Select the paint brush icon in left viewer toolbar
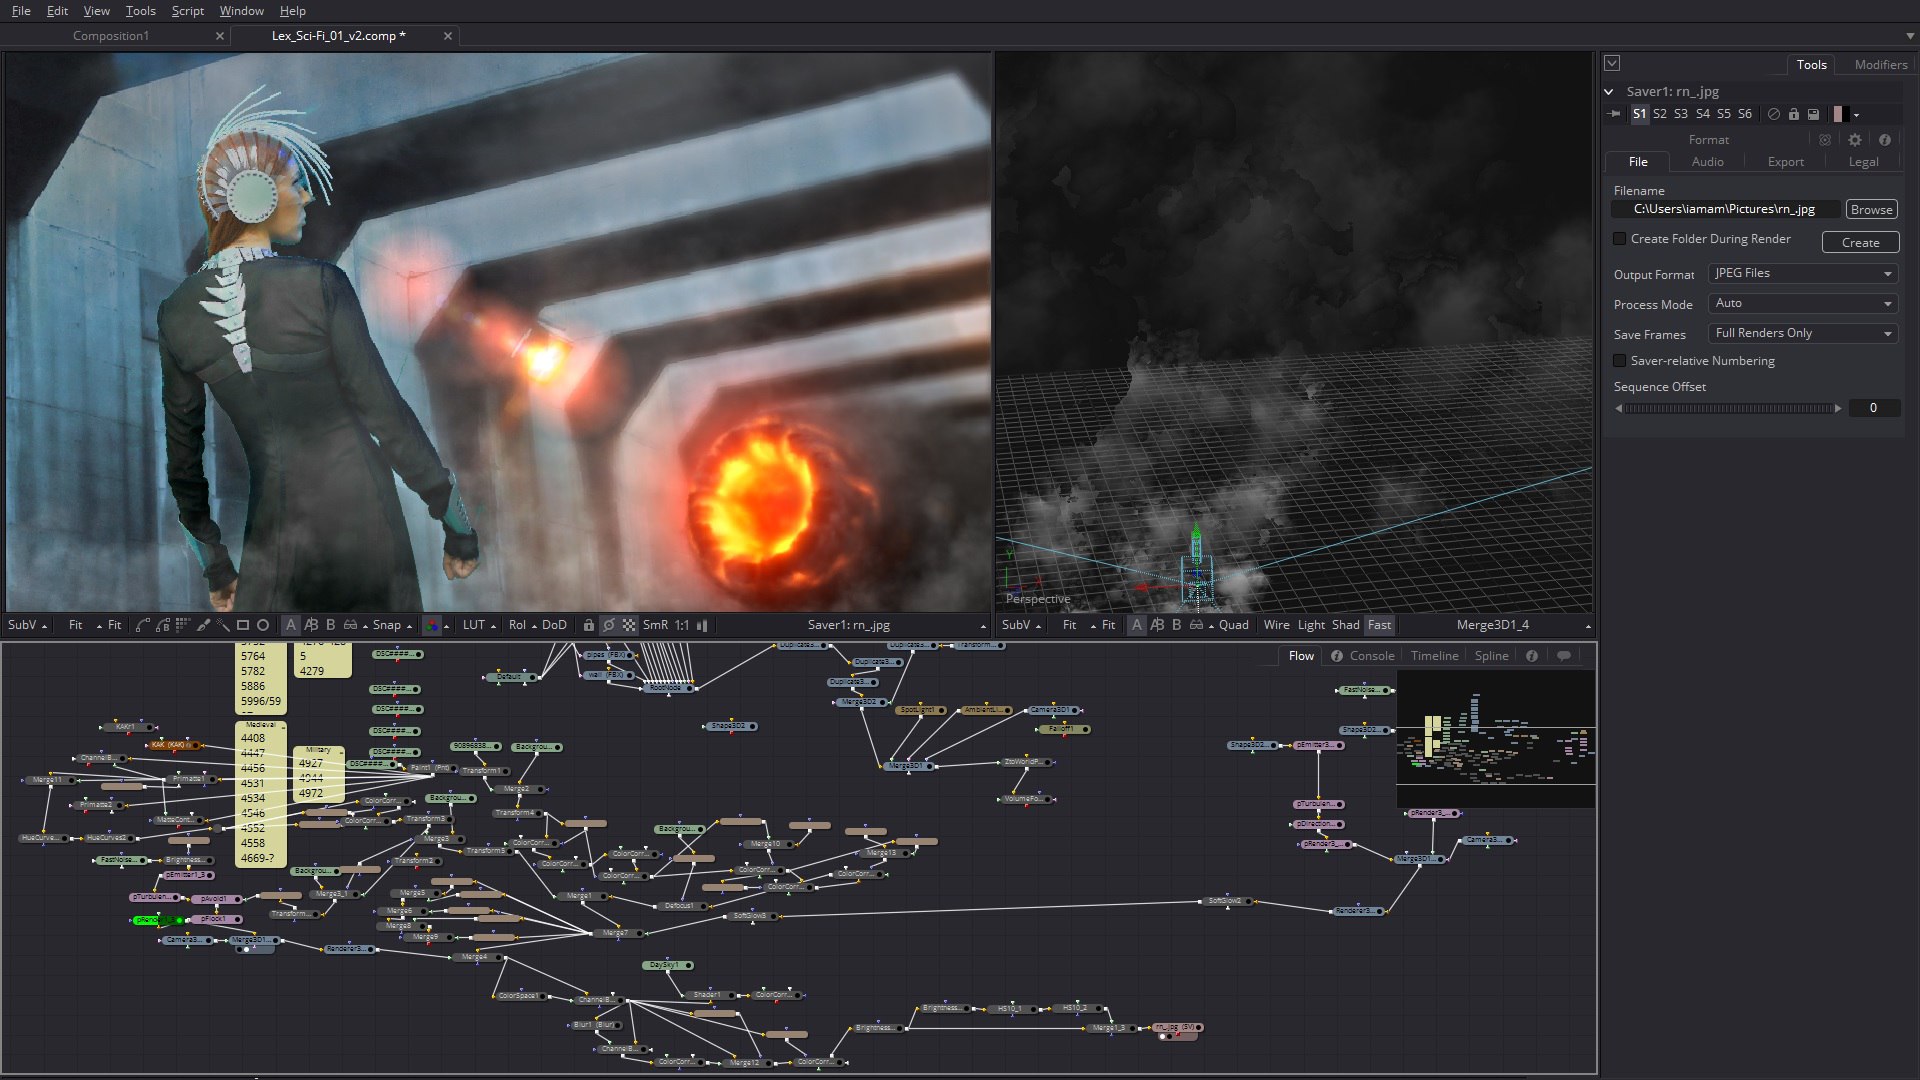Viewport: 1920px width, 1080px height. pos(203,625)
